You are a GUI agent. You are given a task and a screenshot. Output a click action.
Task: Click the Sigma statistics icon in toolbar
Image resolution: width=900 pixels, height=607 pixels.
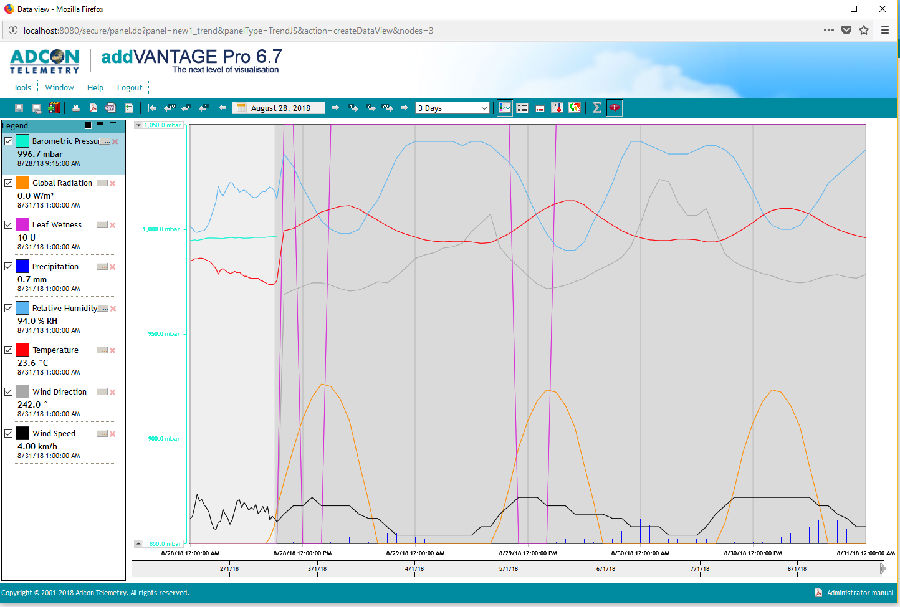click(x=596, y=107)
